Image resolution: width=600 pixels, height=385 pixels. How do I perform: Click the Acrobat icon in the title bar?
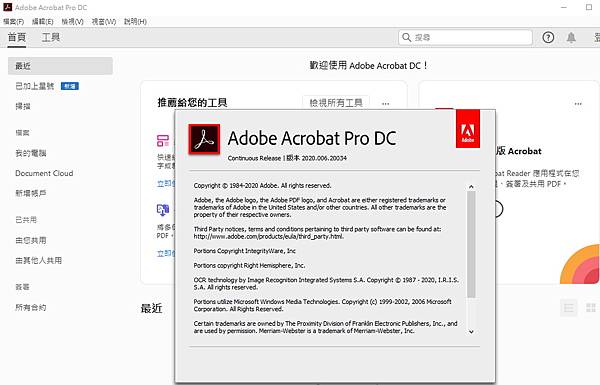click(7, 7)
